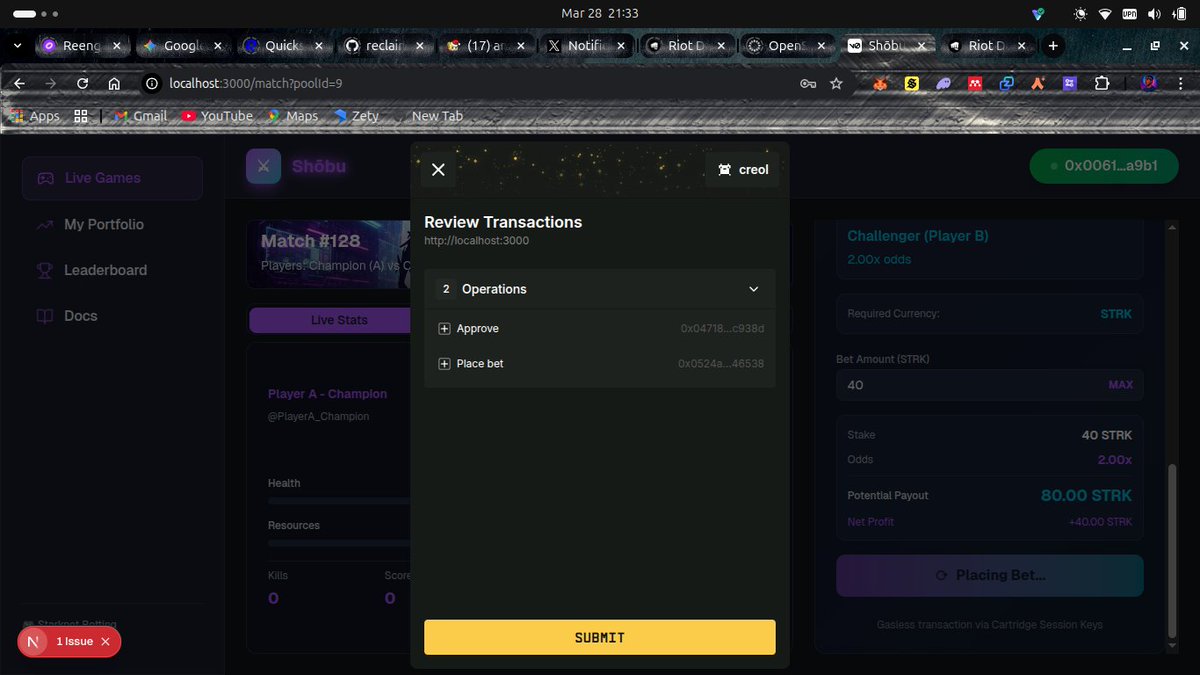1200x675 pixels.
Task: Close the Review Transactions dialog with X
Action: (x=438, y=170)
